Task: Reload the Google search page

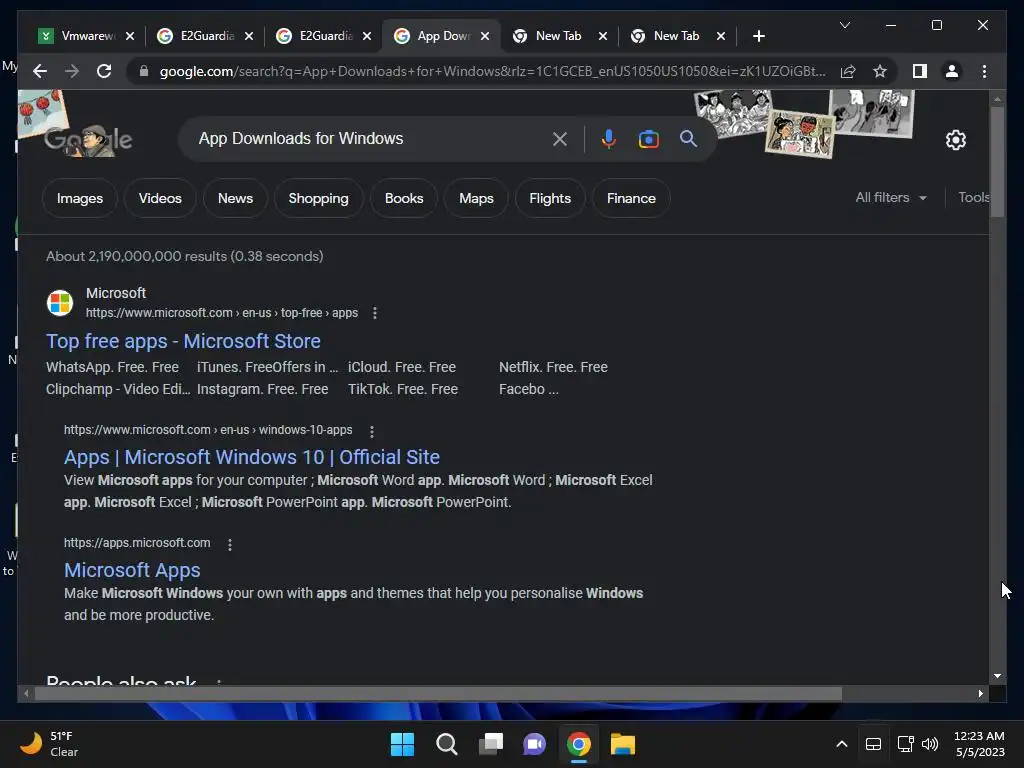Action: (104, 71)
